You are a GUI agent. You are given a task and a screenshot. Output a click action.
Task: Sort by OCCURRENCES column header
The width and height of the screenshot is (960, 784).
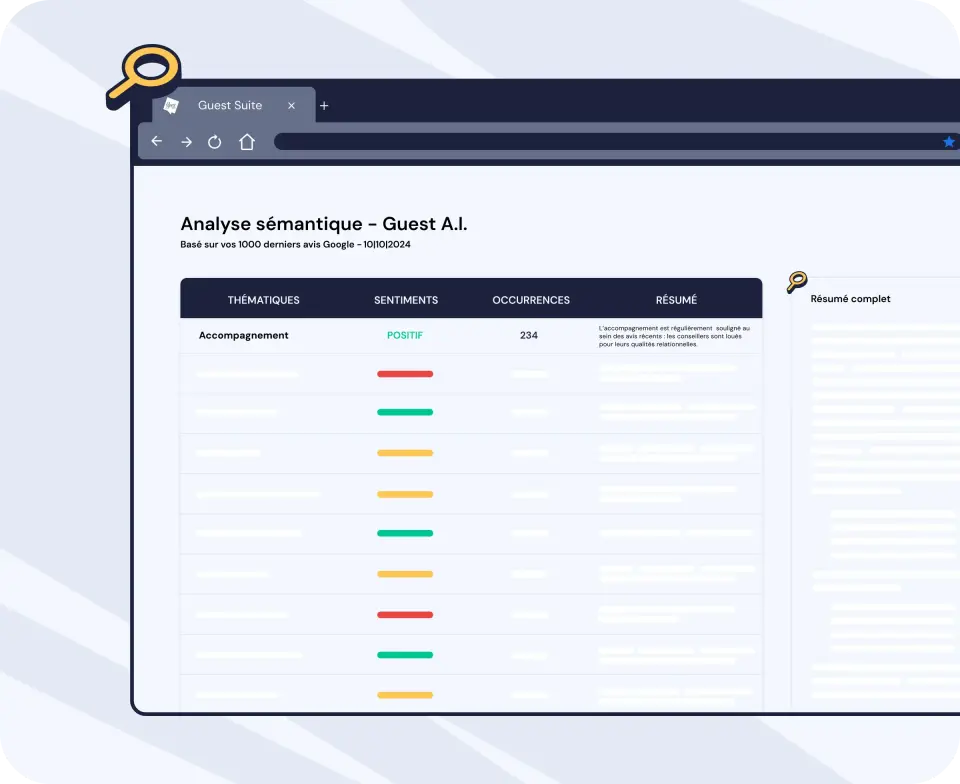tap(531, 300)
